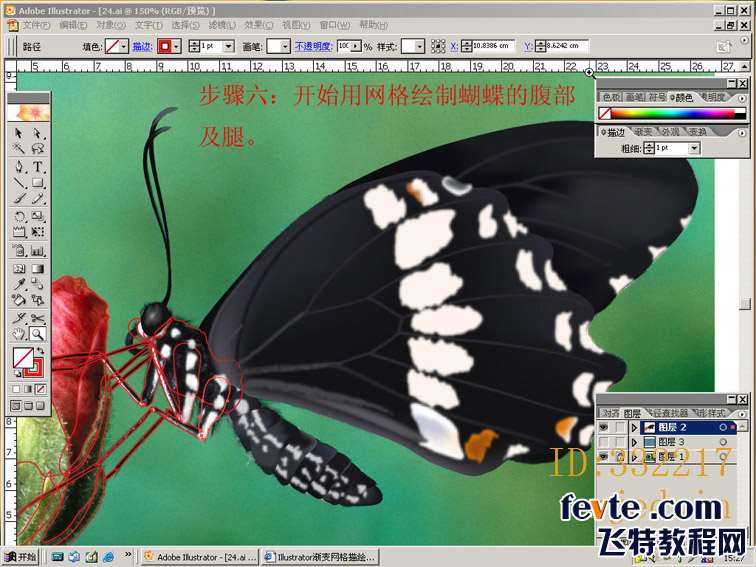
Task: Open the 粗细 stroke weight dropdown in panel
Action: 695,148
